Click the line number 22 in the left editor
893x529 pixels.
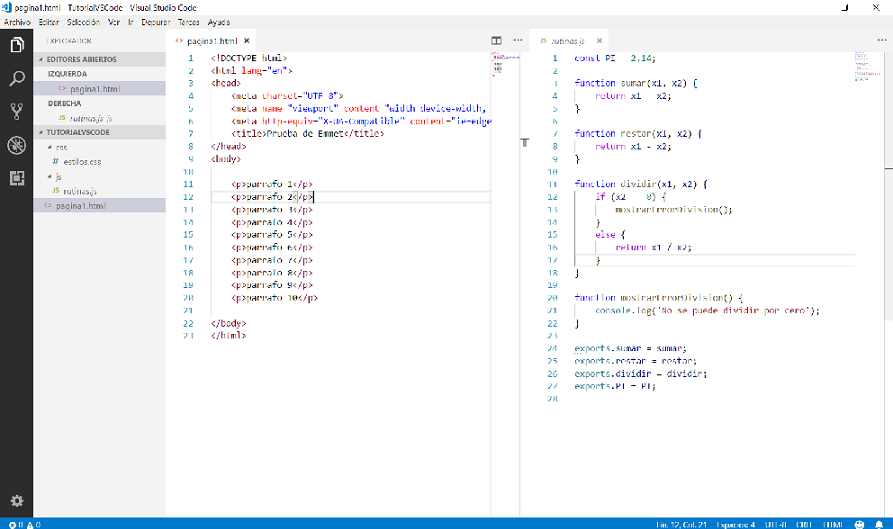pyautogui.click(x=188, y=323)
